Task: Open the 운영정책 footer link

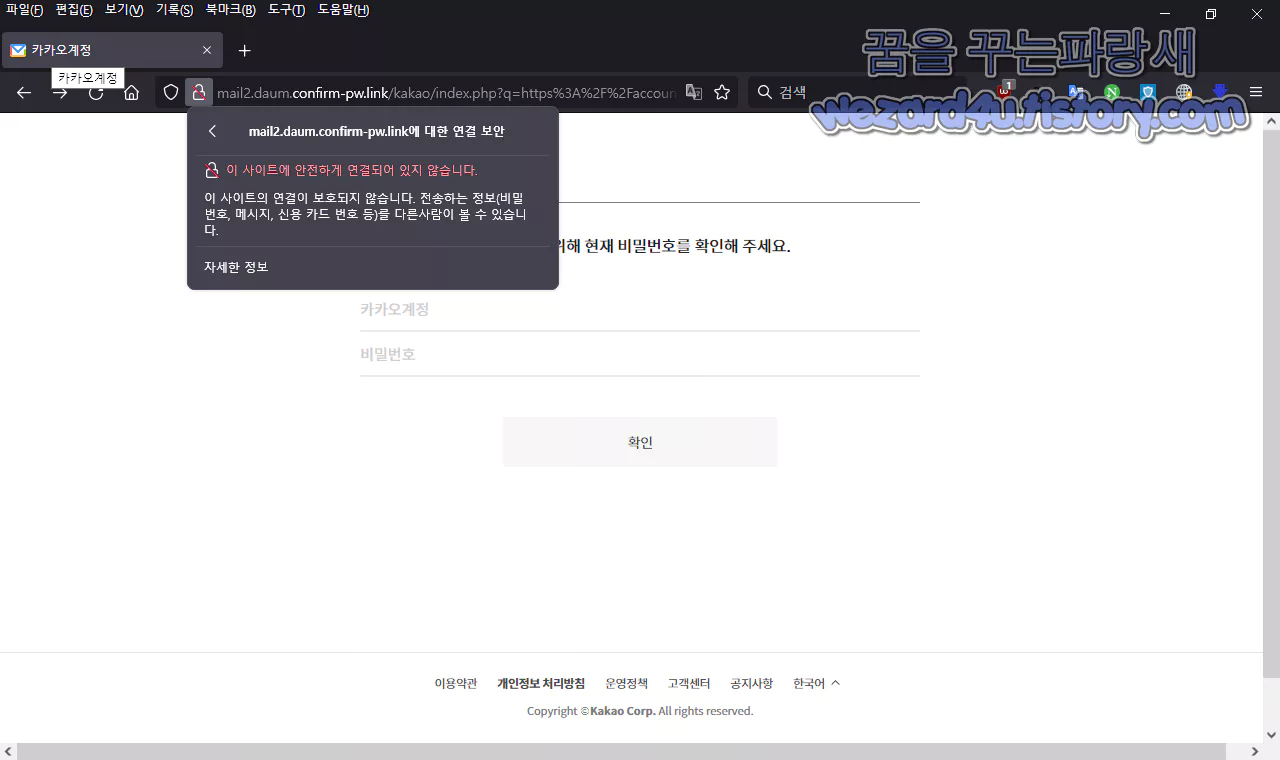Action: 627,684
